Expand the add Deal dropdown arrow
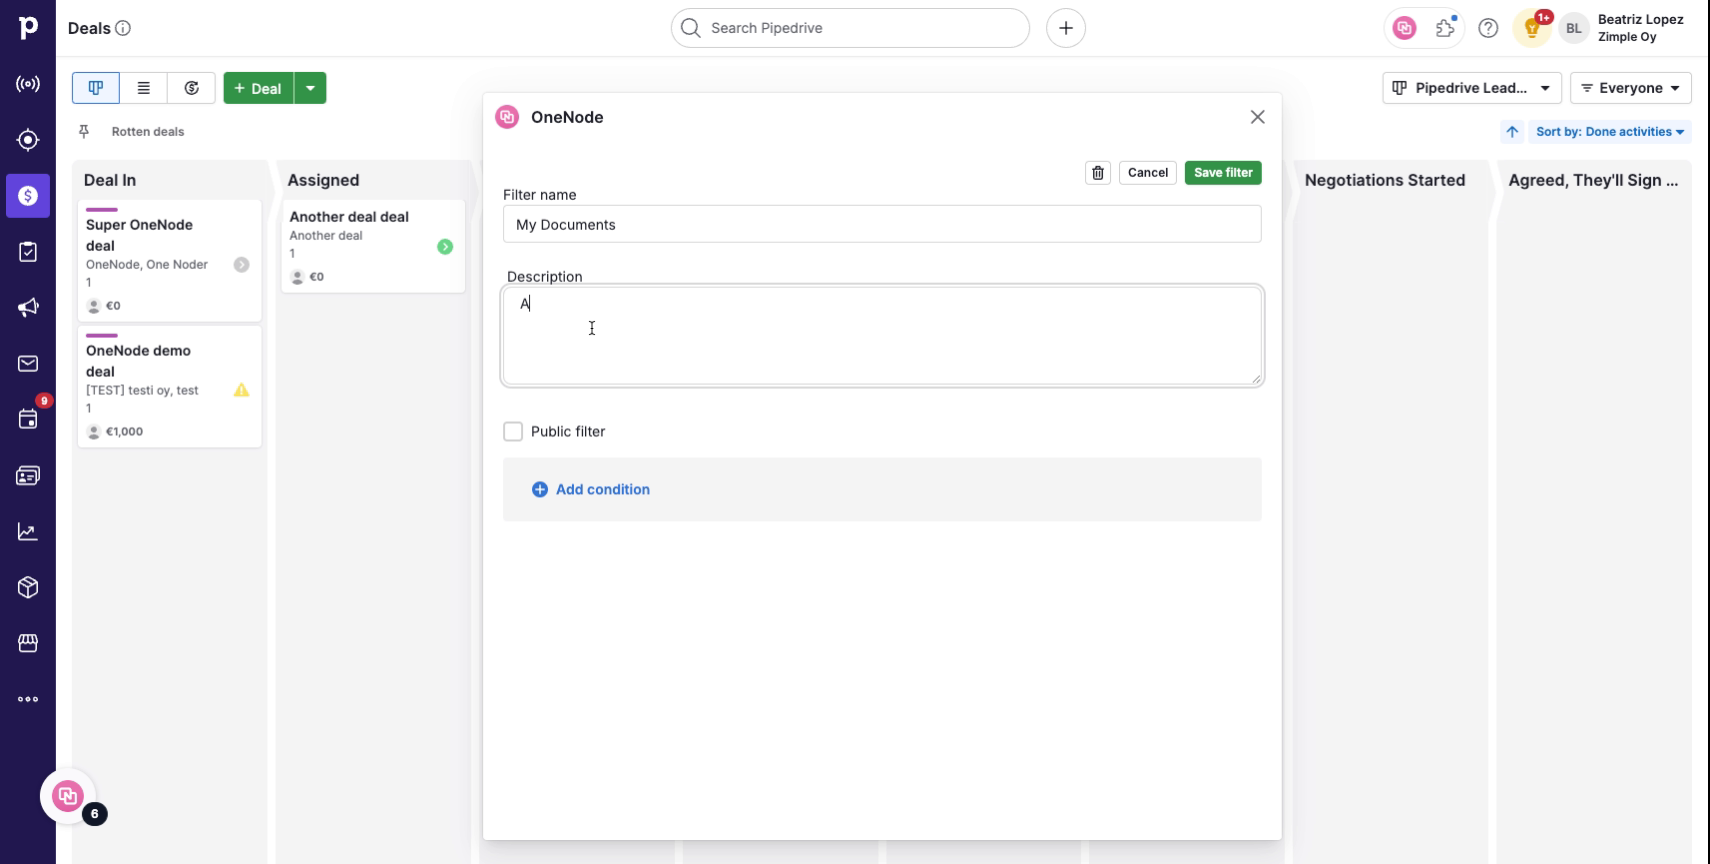Image resolution: width=1710 pixels, height=864 pixels. [310, 88]
